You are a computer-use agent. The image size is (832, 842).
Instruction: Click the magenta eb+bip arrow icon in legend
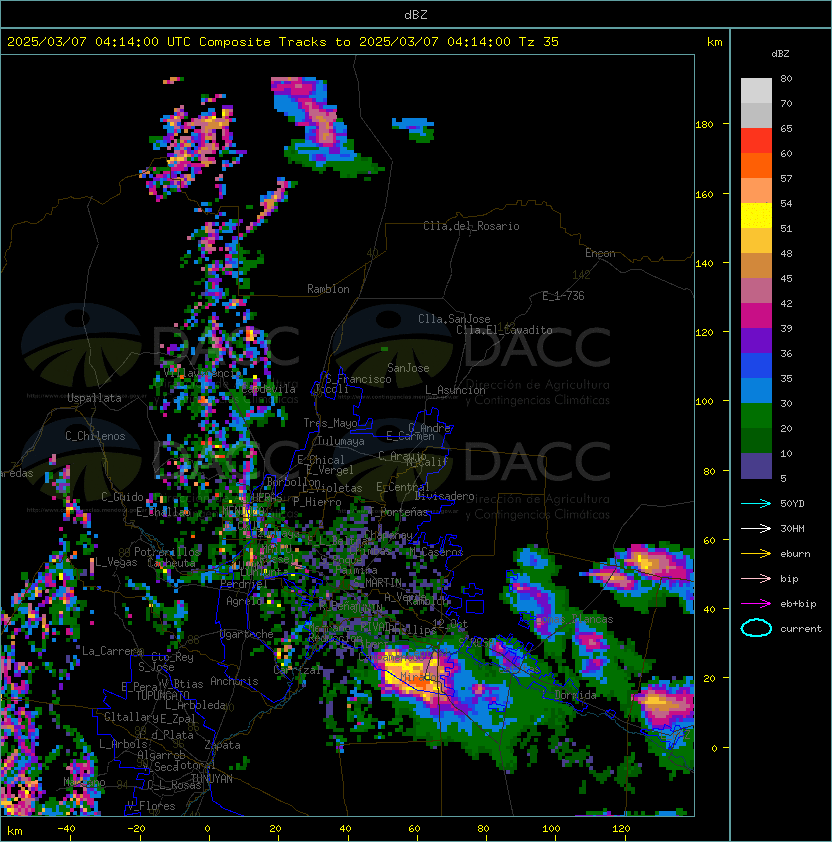point(756,604)
